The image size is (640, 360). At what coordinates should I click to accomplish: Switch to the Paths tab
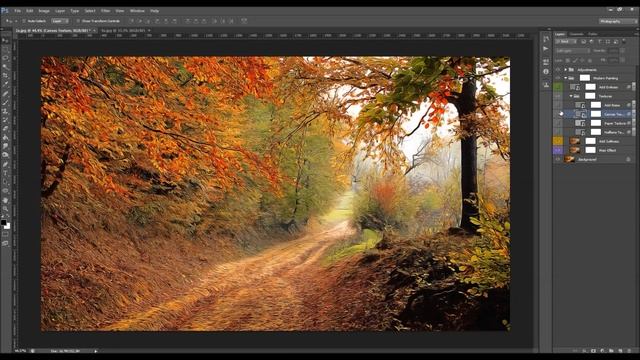pos(593,34)
